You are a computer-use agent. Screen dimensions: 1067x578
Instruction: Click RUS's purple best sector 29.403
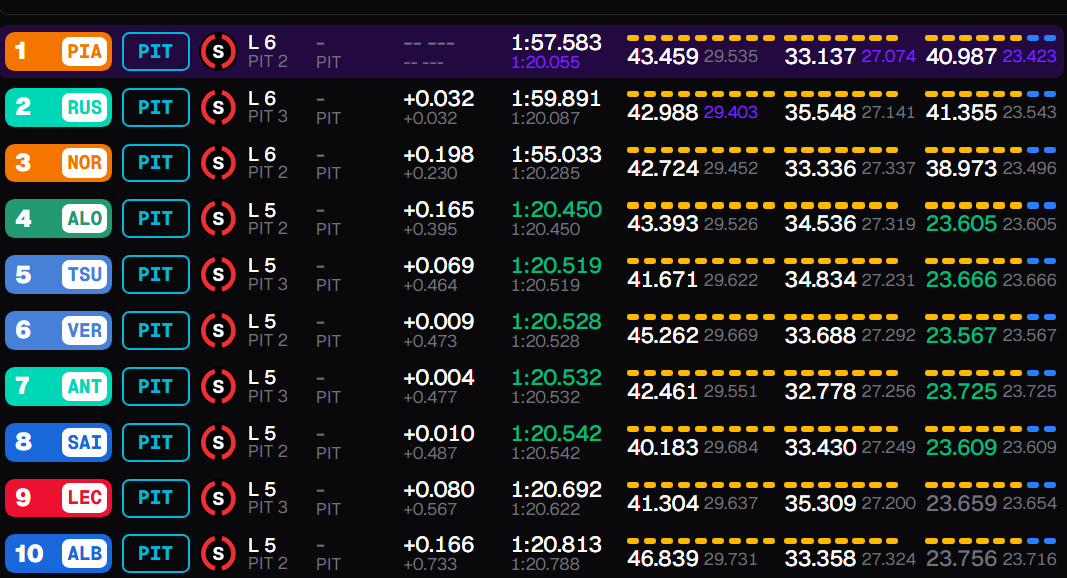pos(731,112)
